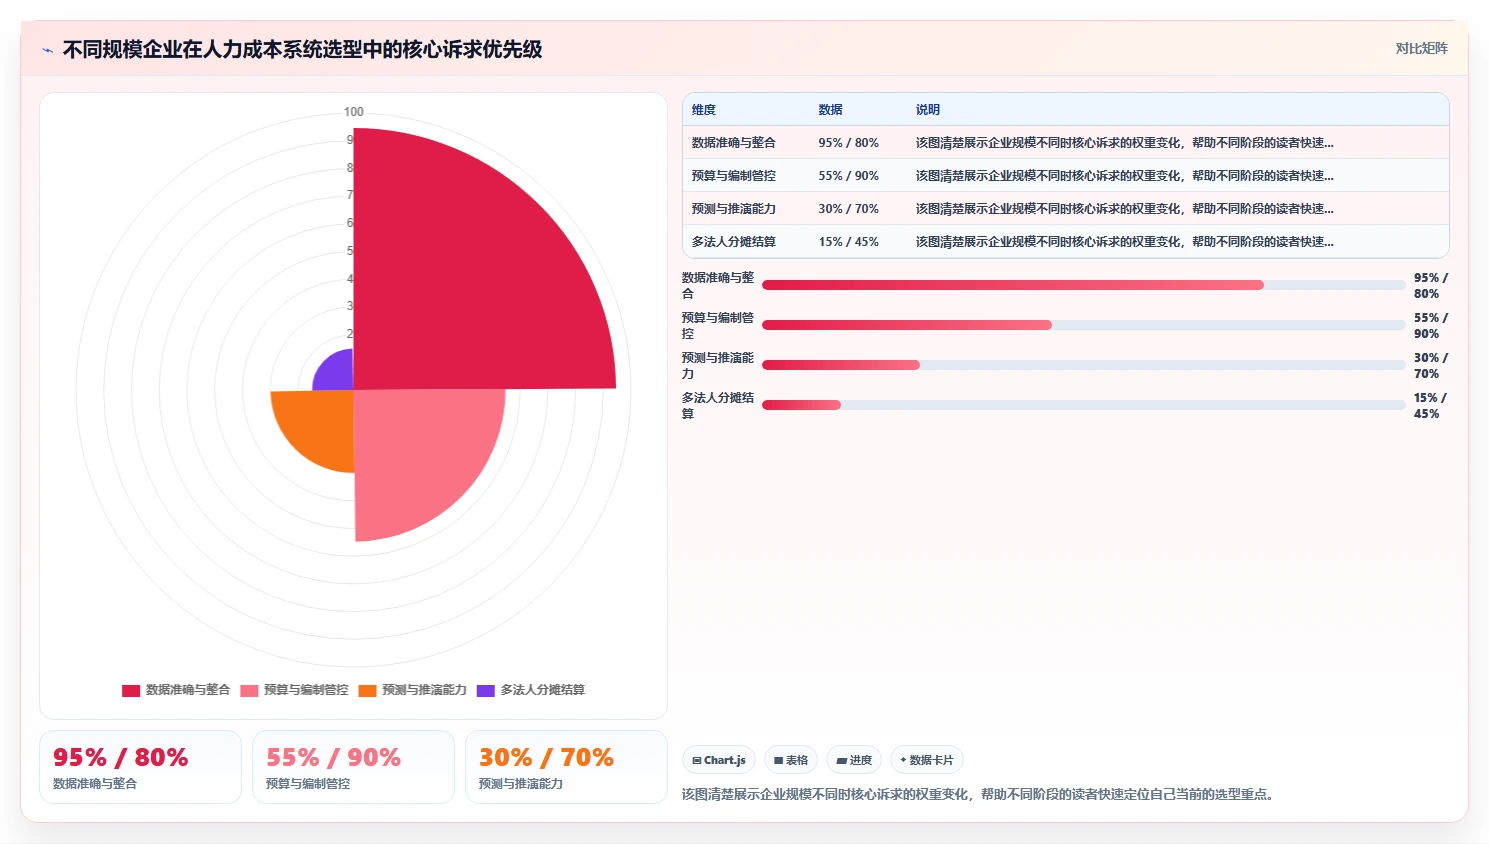Click the 数据 column header
The width and height of the screenshot is (1489, 844).
coord(830,110)
